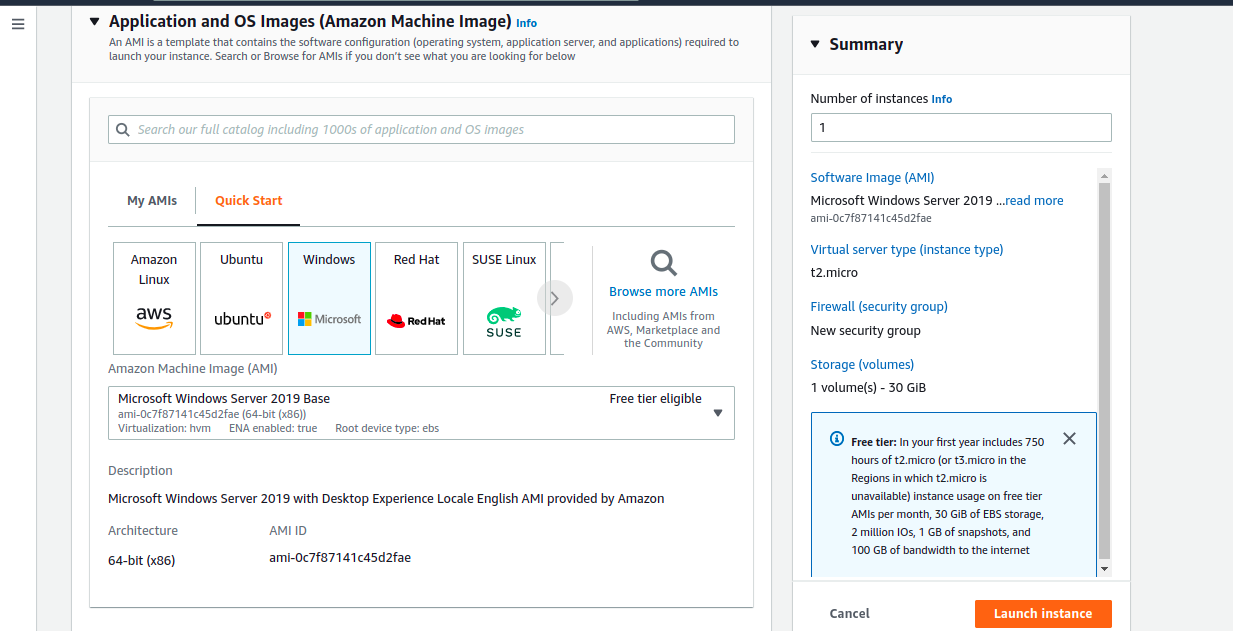
Task: Open Info link next to AMI heading
Action: tap(526, 23)
